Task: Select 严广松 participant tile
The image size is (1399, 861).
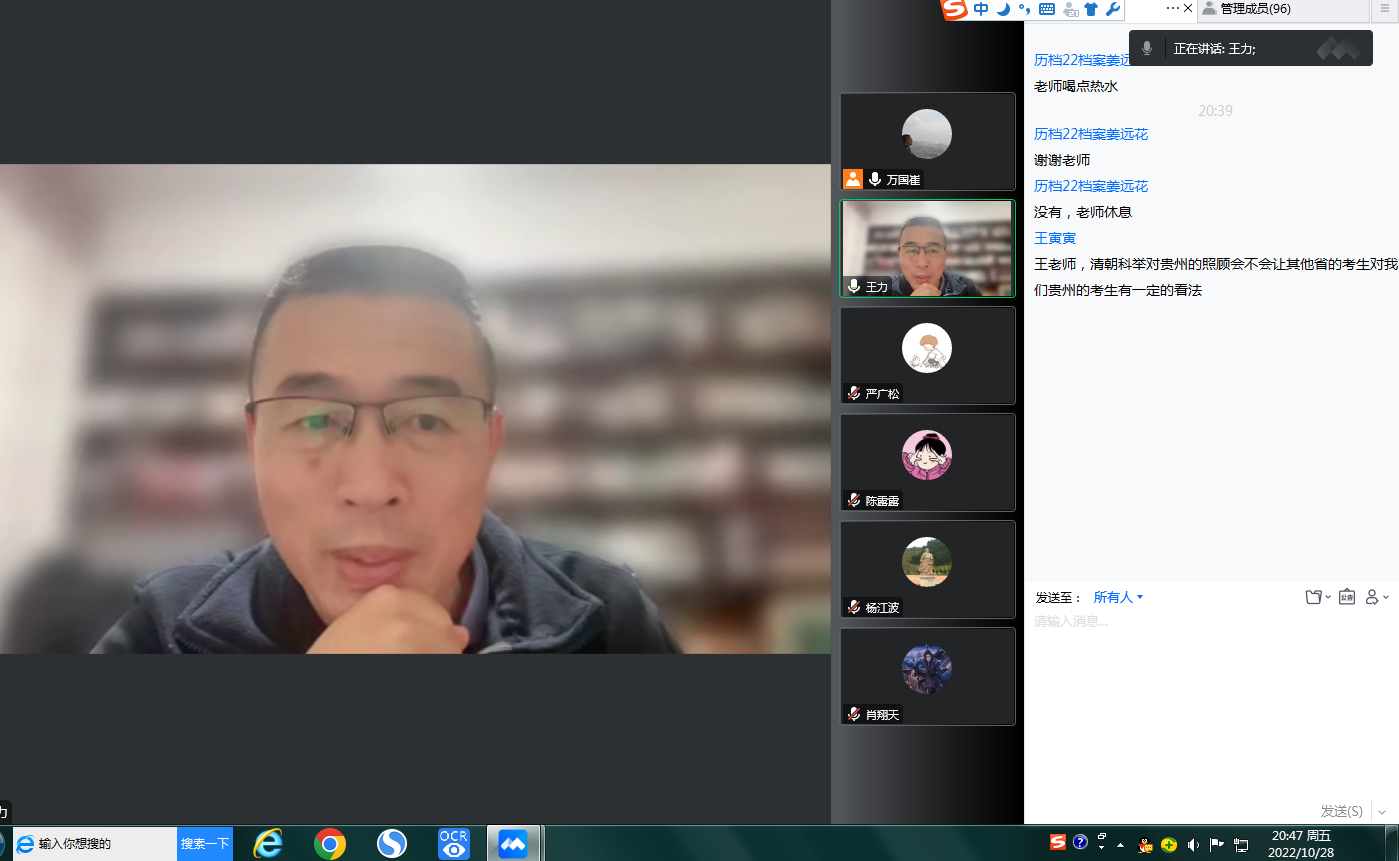Action: tap(927, 355)
